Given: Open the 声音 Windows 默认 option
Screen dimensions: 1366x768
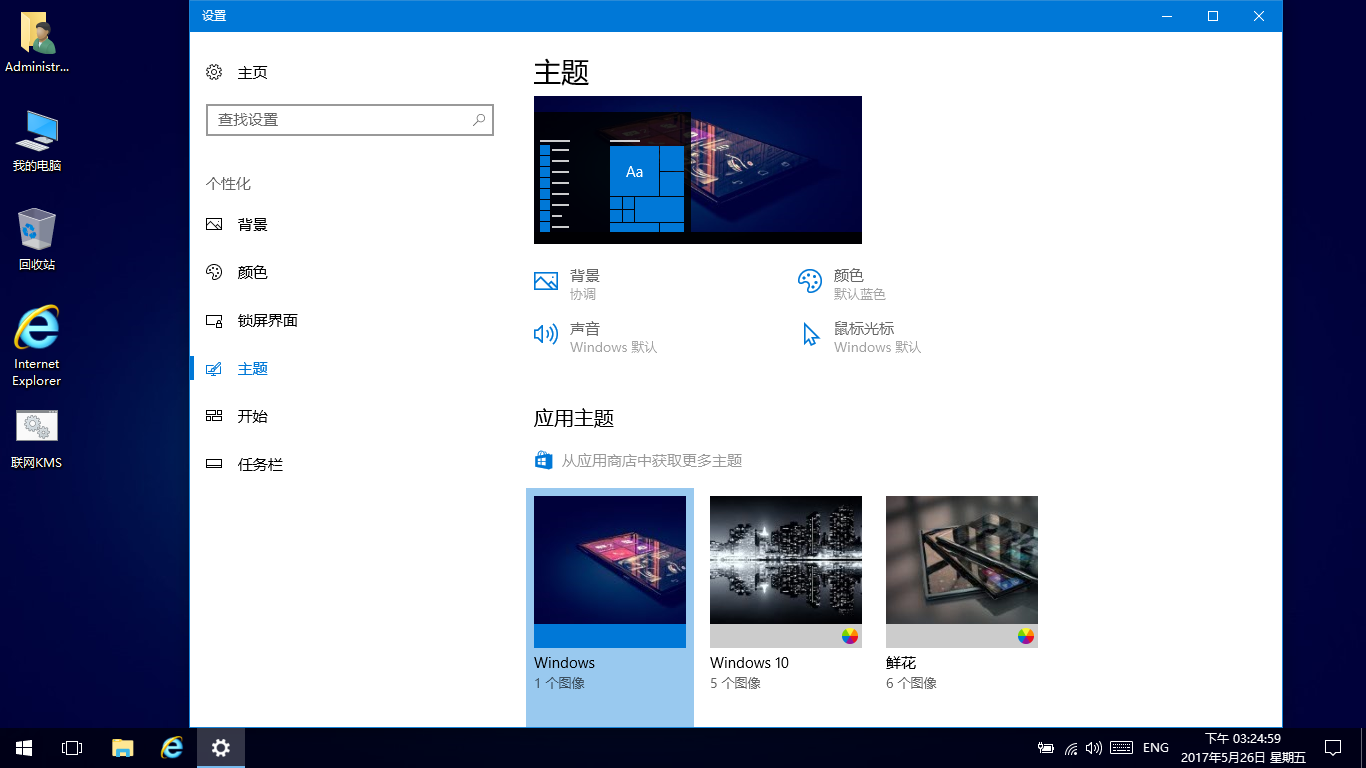Looking at the screenshot, I should pos(596,337).
